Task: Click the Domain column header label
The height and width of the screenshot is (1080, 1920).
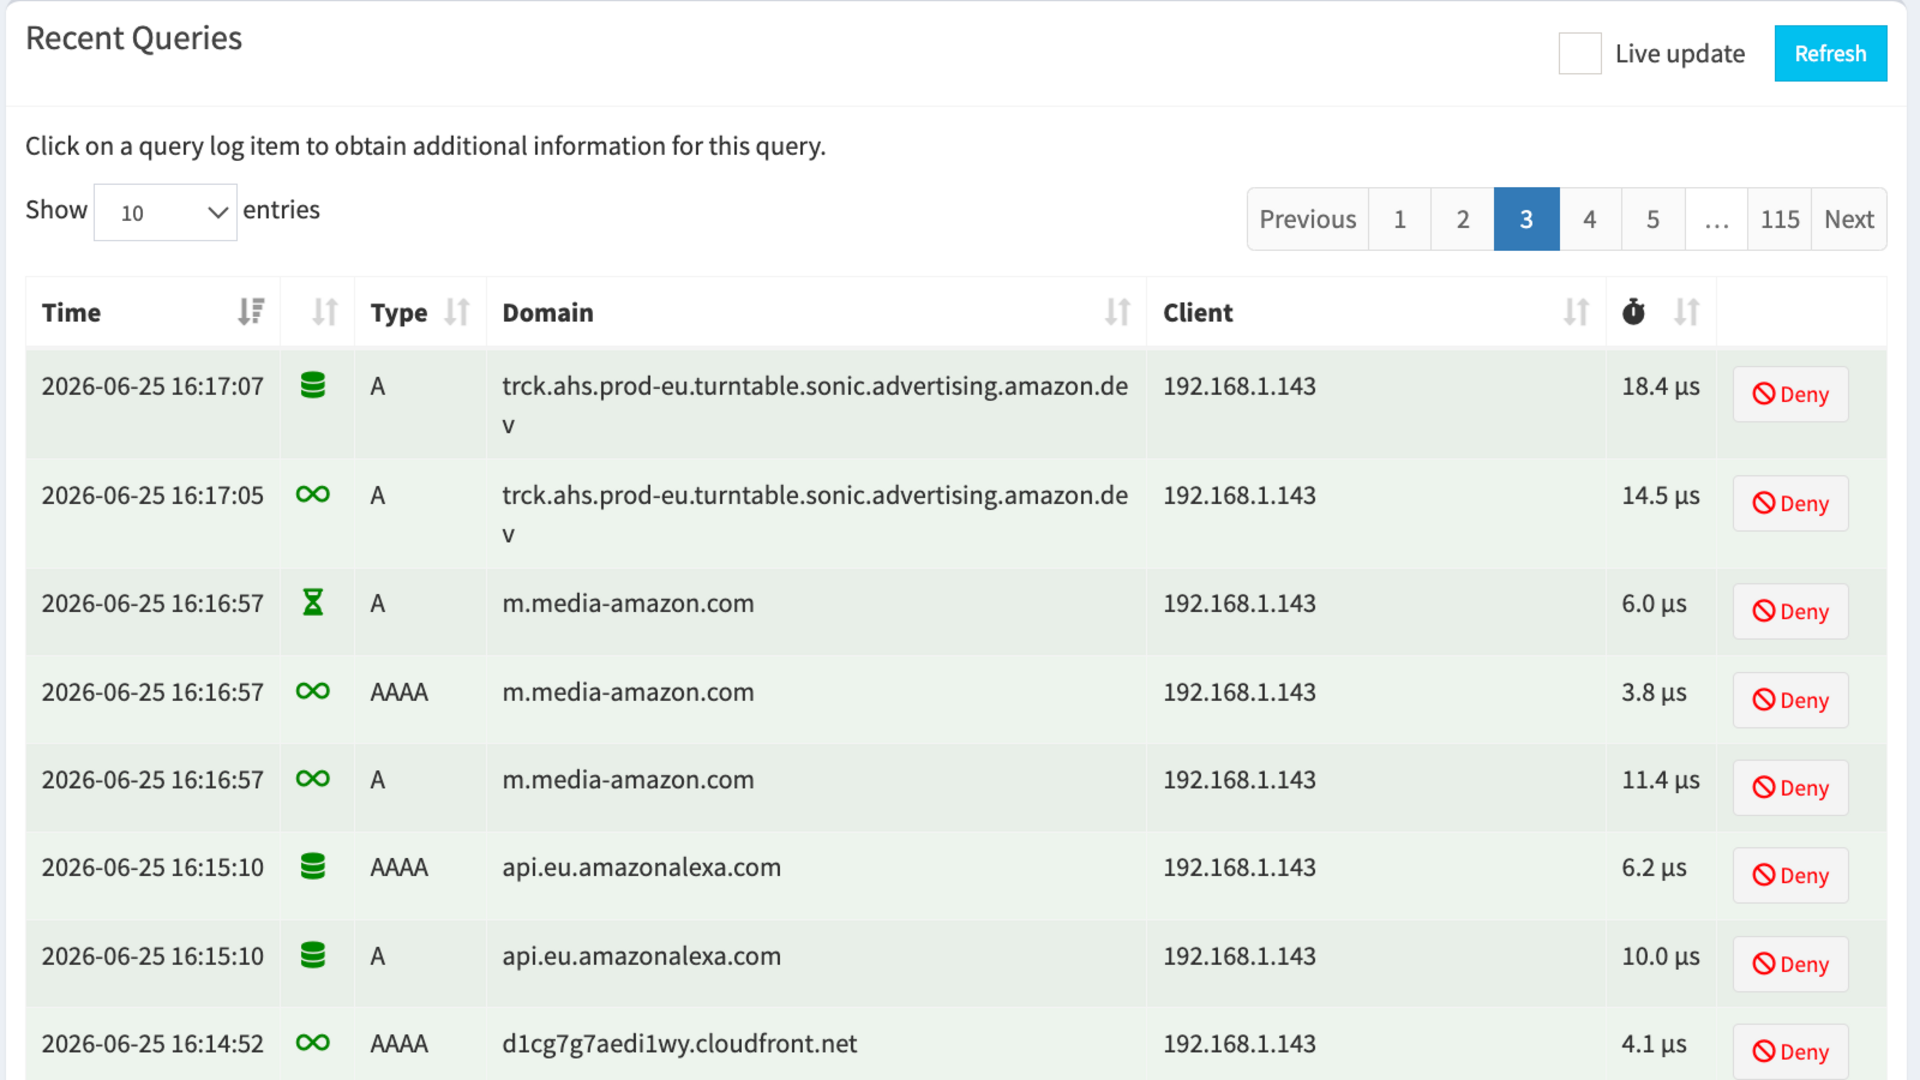Action: tap(547, 313)
